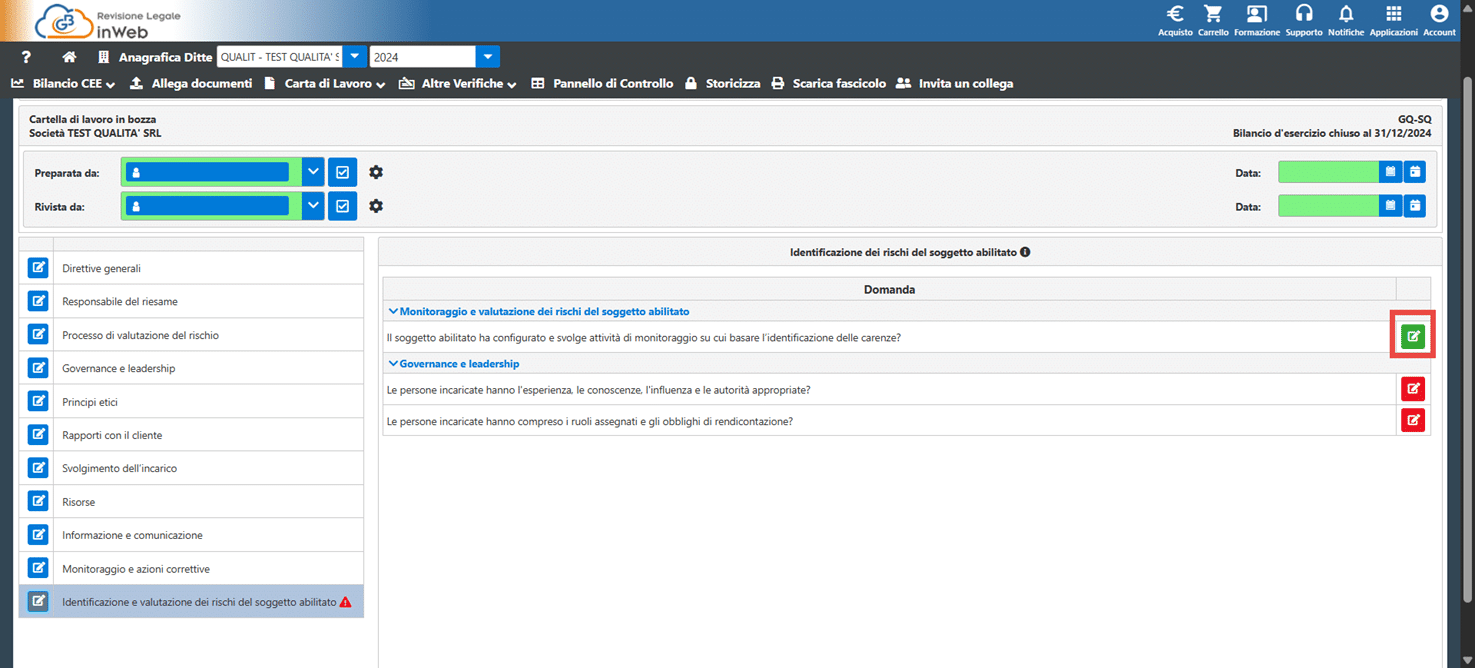The image size is (1475, 668).
Task: Open the Applicazioni grid icon
Action: tap(1393, 15)
